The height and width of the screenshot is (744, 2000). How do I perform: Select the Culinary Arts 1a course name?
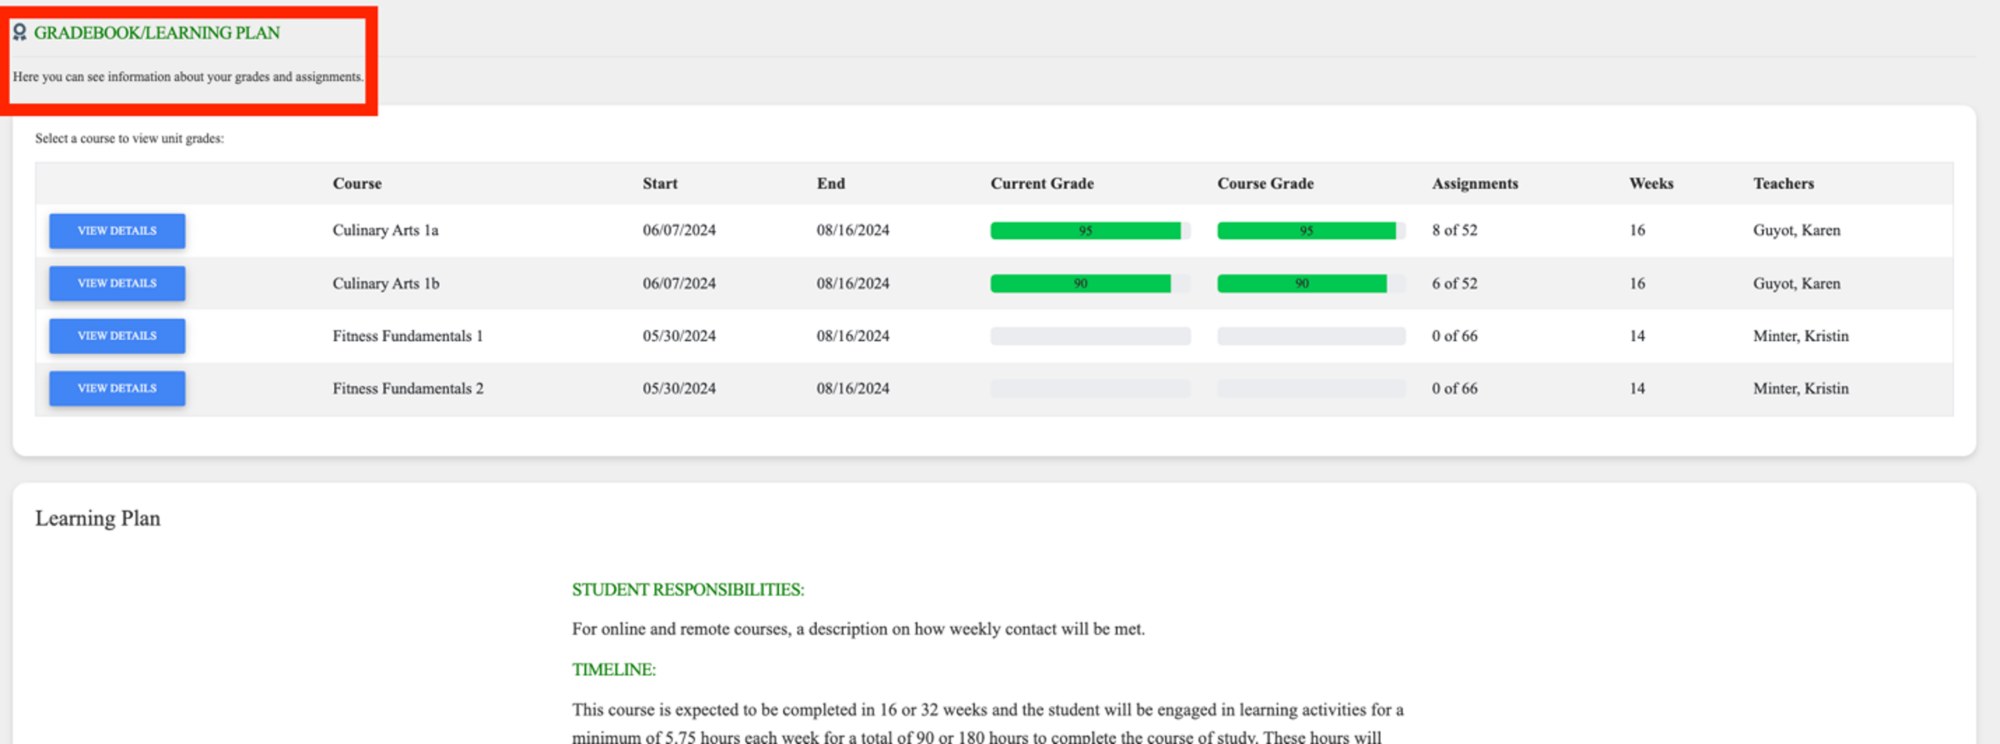click(x=385, y=231)
